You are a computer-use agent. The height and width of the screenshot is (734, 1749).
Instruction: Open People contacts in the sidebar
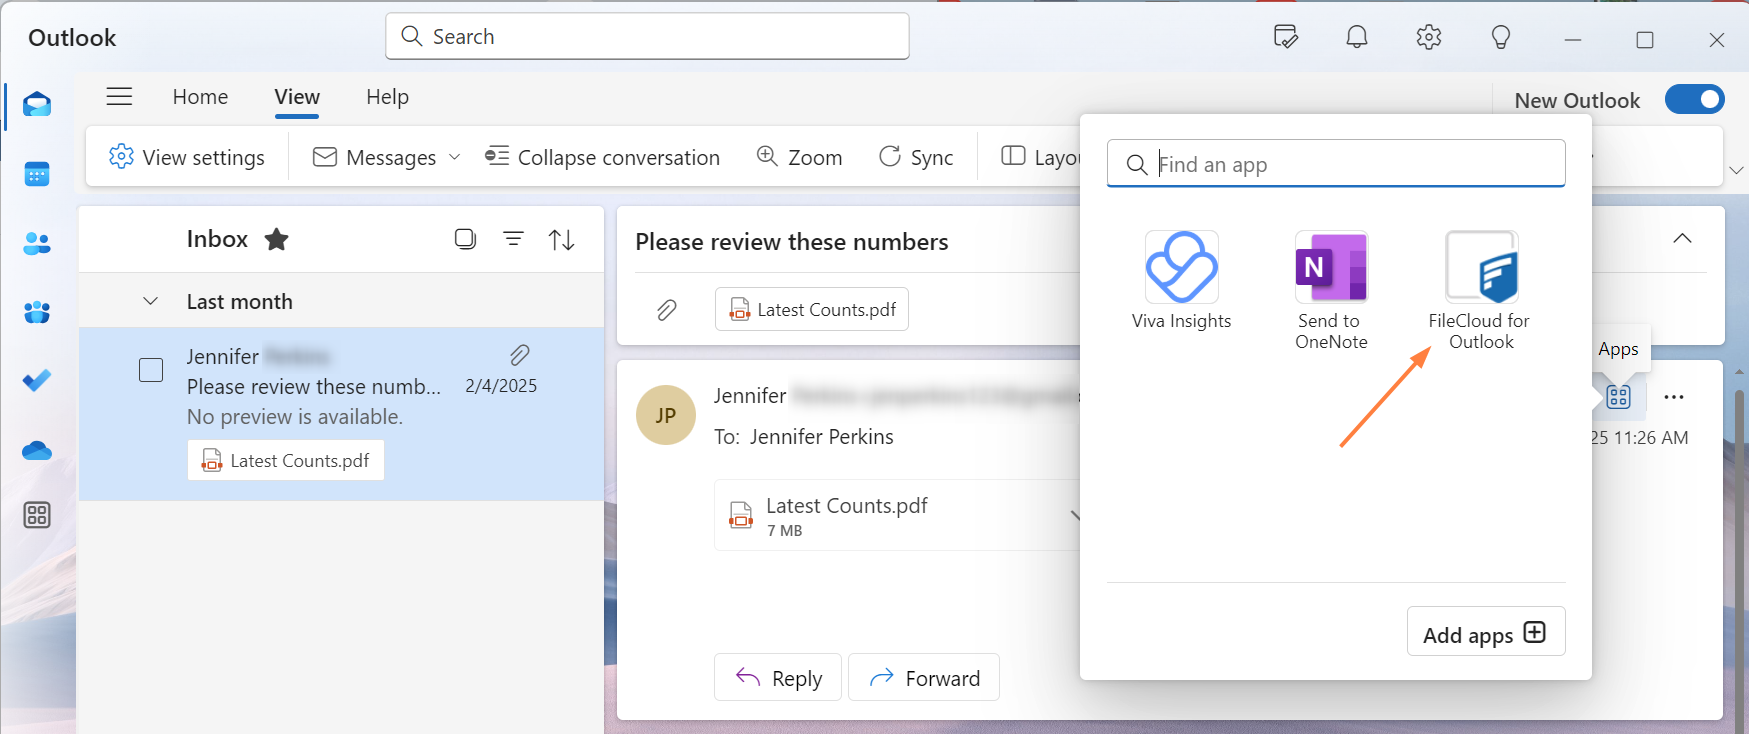pyautogui.click(x=37, y=243)
